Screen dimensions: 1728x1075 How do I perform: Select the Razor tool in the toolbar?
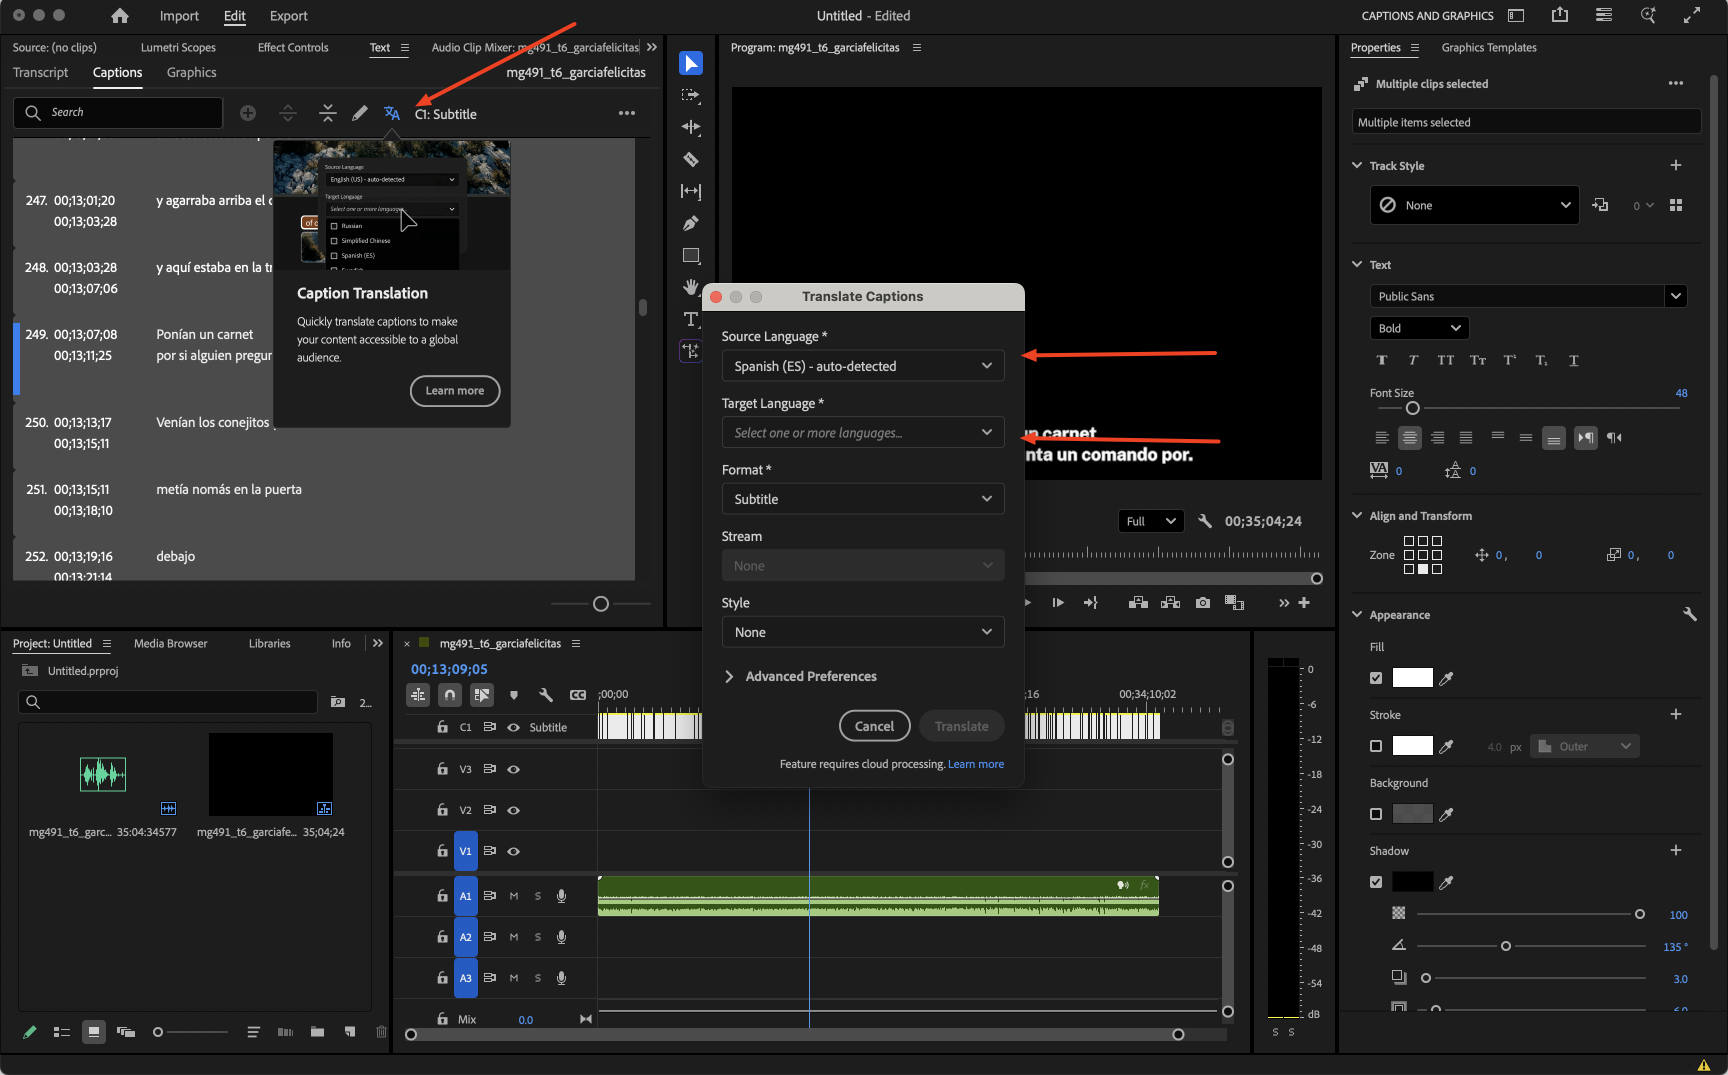coord(691,160)
